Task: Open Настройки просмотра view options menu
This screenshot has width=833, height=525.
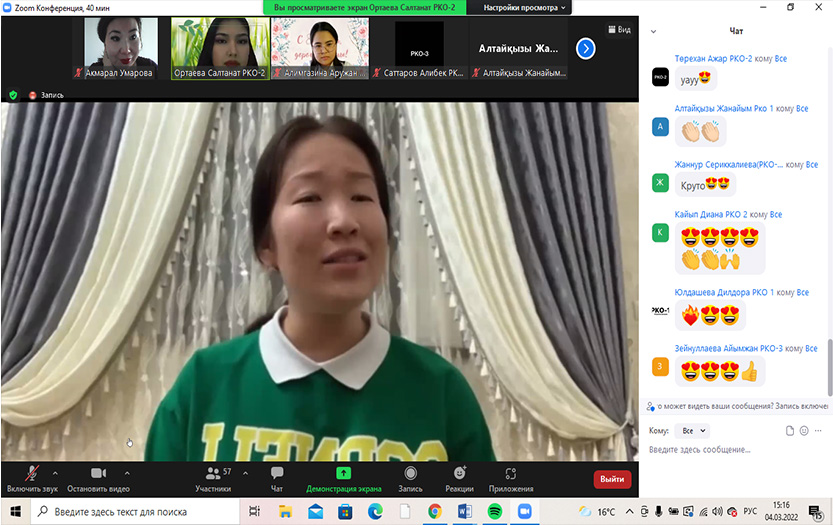Action: click(x=525, y=7)
